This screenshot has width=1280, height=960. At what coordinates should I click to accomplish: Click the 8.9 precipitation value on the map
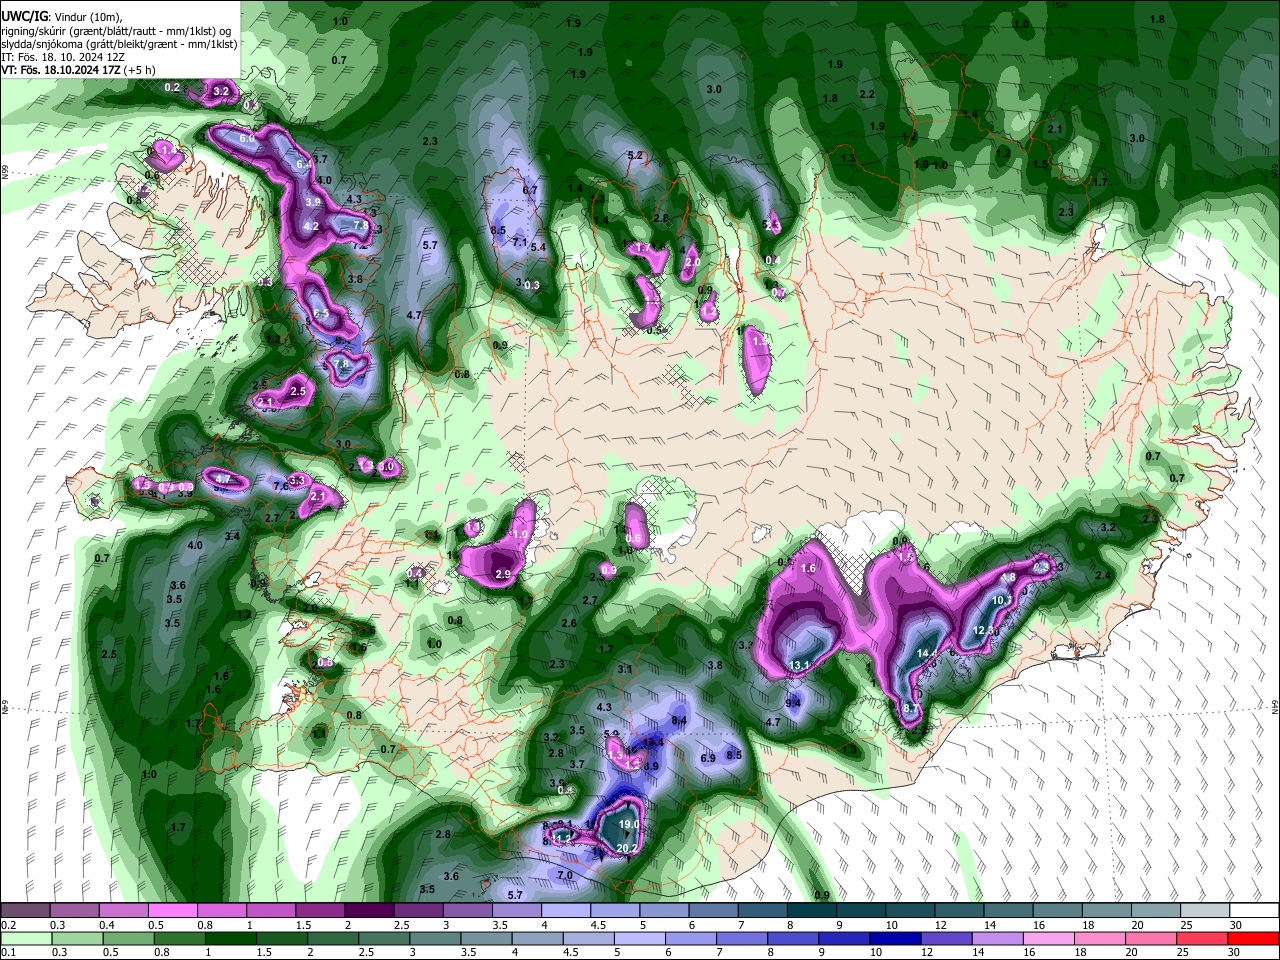pyautogui.click(x=651, y=766)
